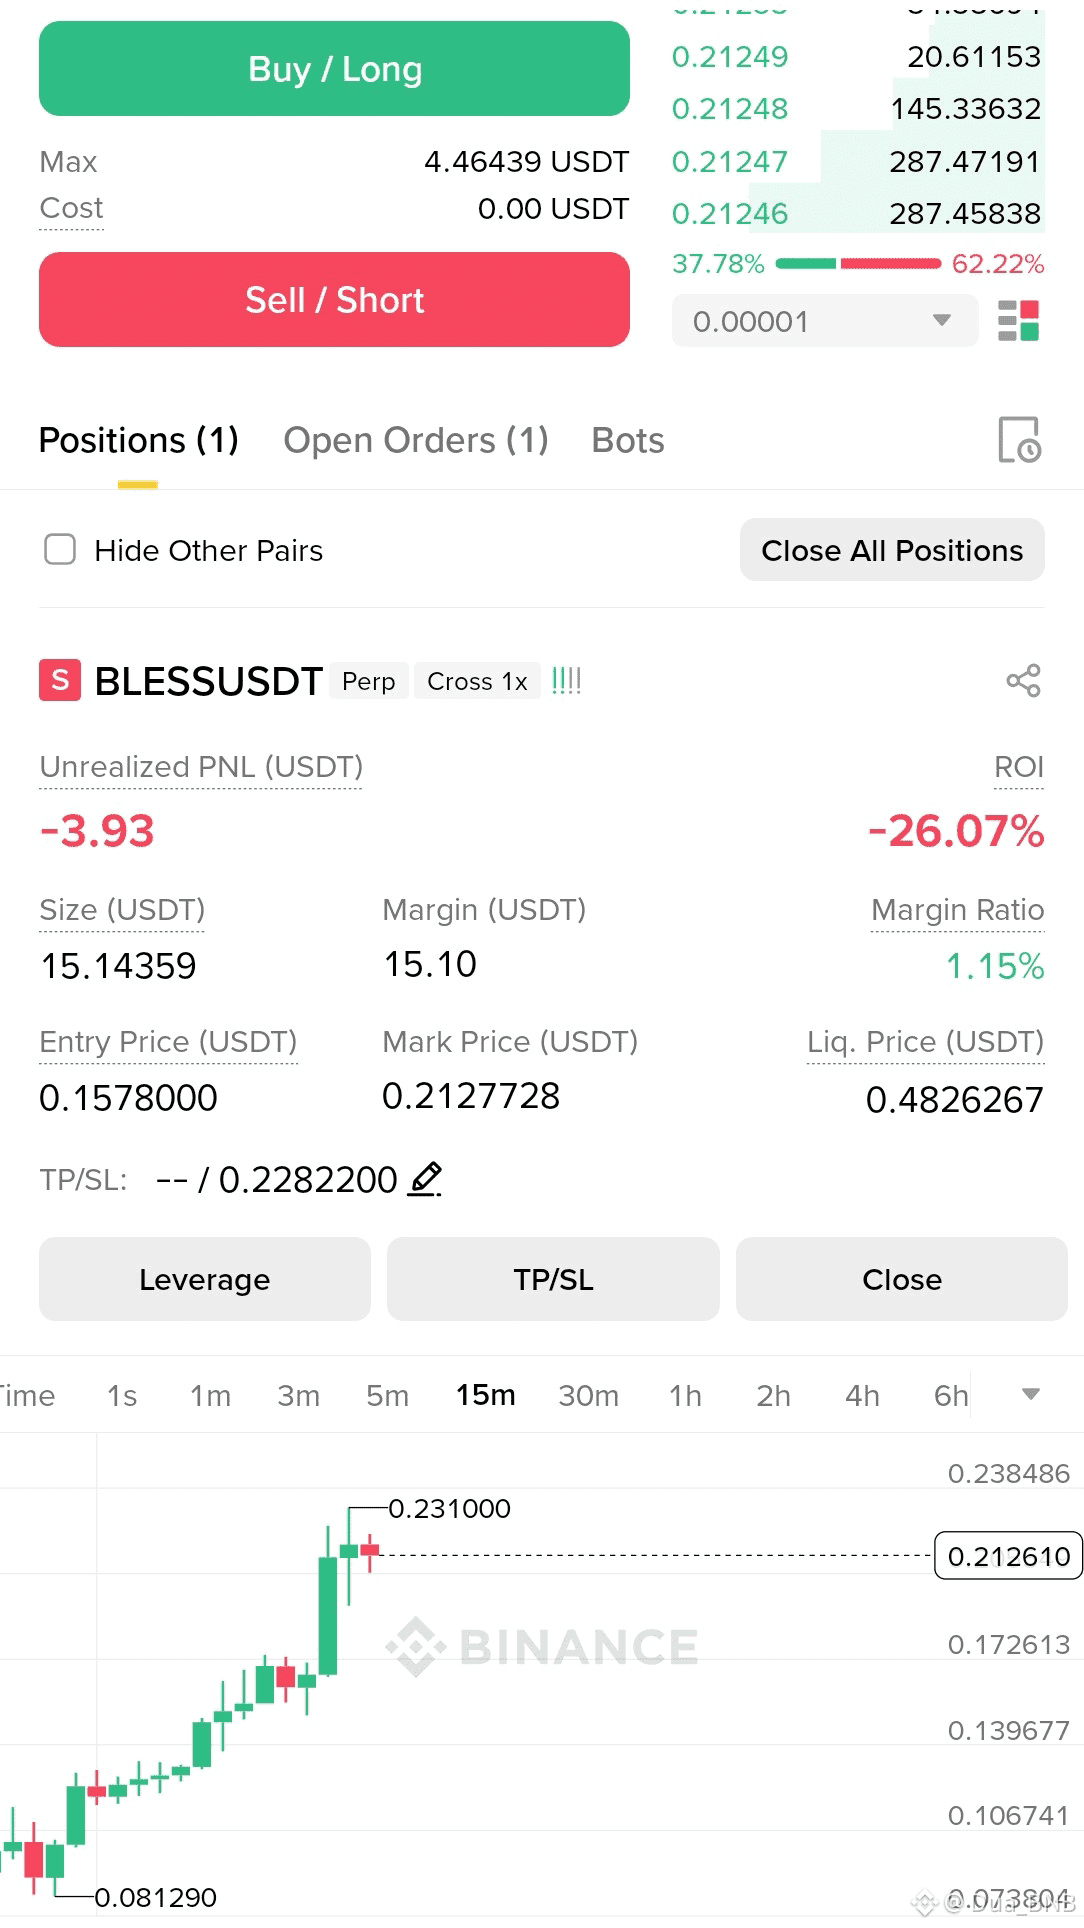Screen dimensions: 1084x1928
Task: Select the 0.21247 bid price row
Action: (857, 161)
